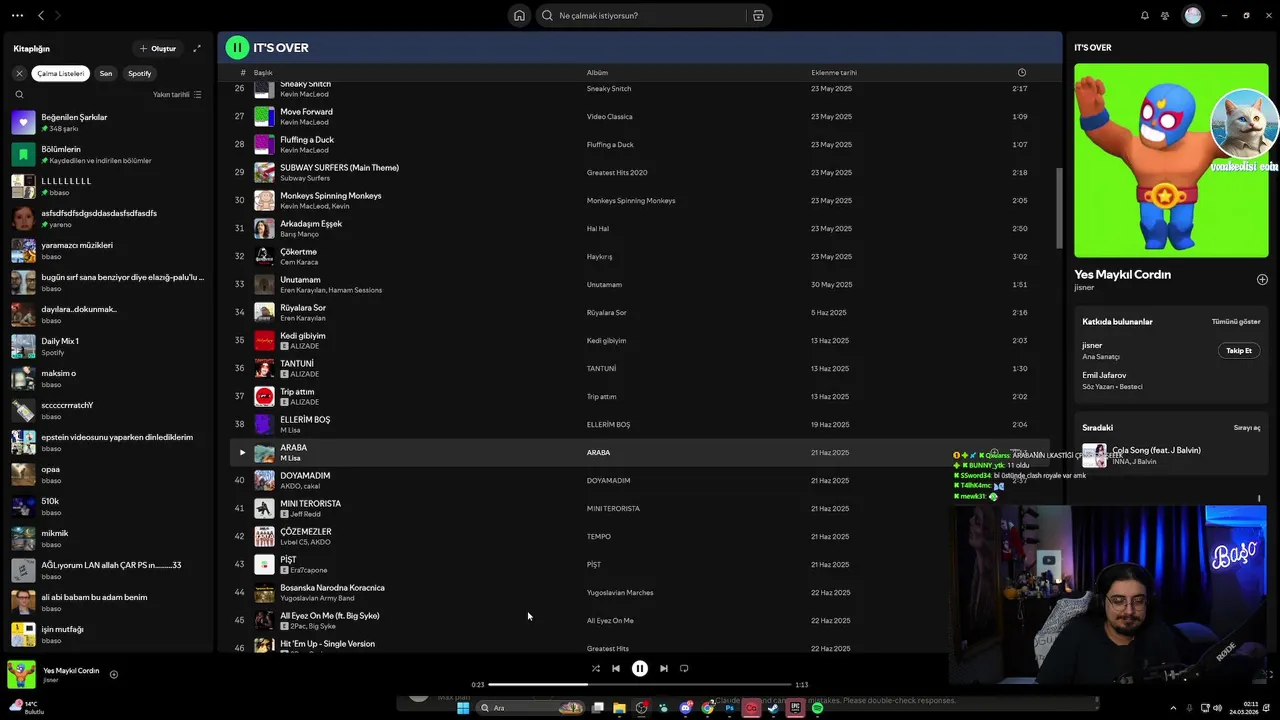This screenshot has height=720, width=1280.
Task: Open the Windows Start button
Action: pos(463,708)
